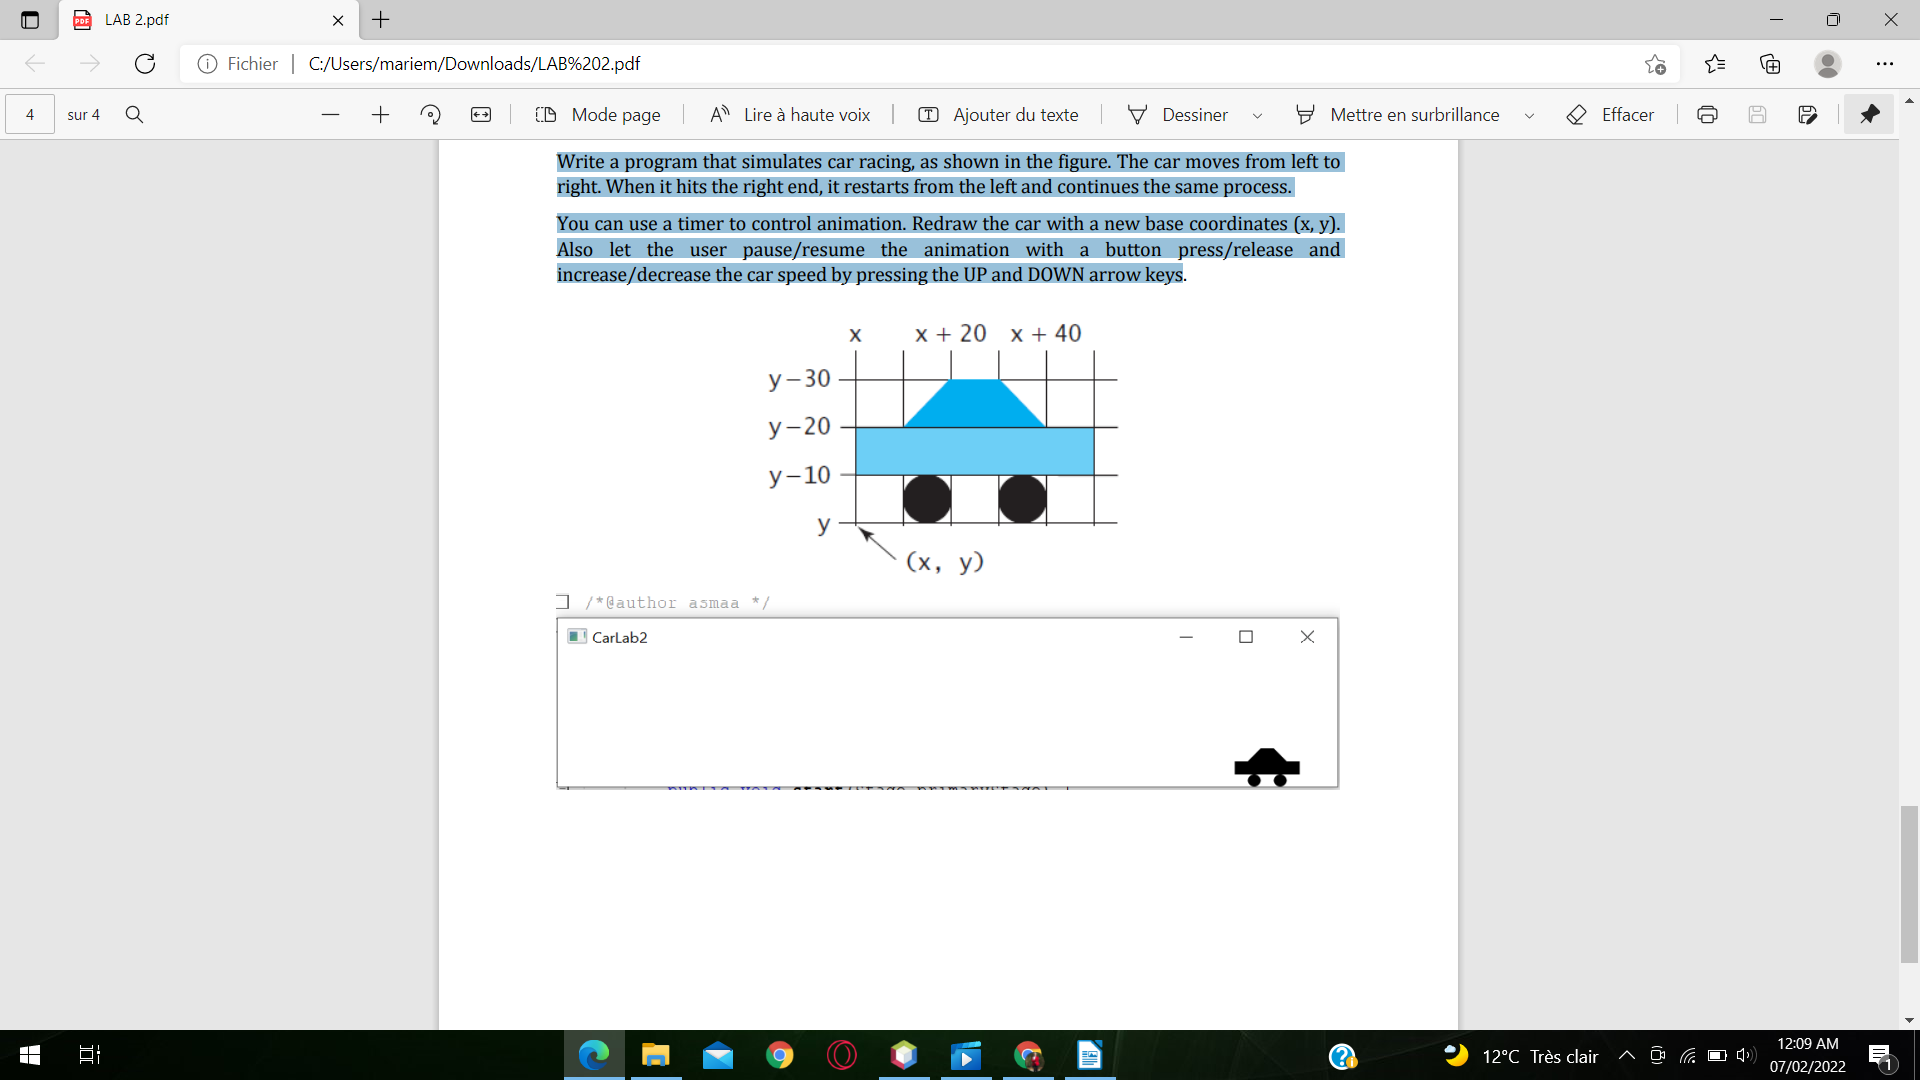The width and height of the screenshot is (1920, 1080).
Task: Click Lire à haute voix button
Action: tap(790, 115)
